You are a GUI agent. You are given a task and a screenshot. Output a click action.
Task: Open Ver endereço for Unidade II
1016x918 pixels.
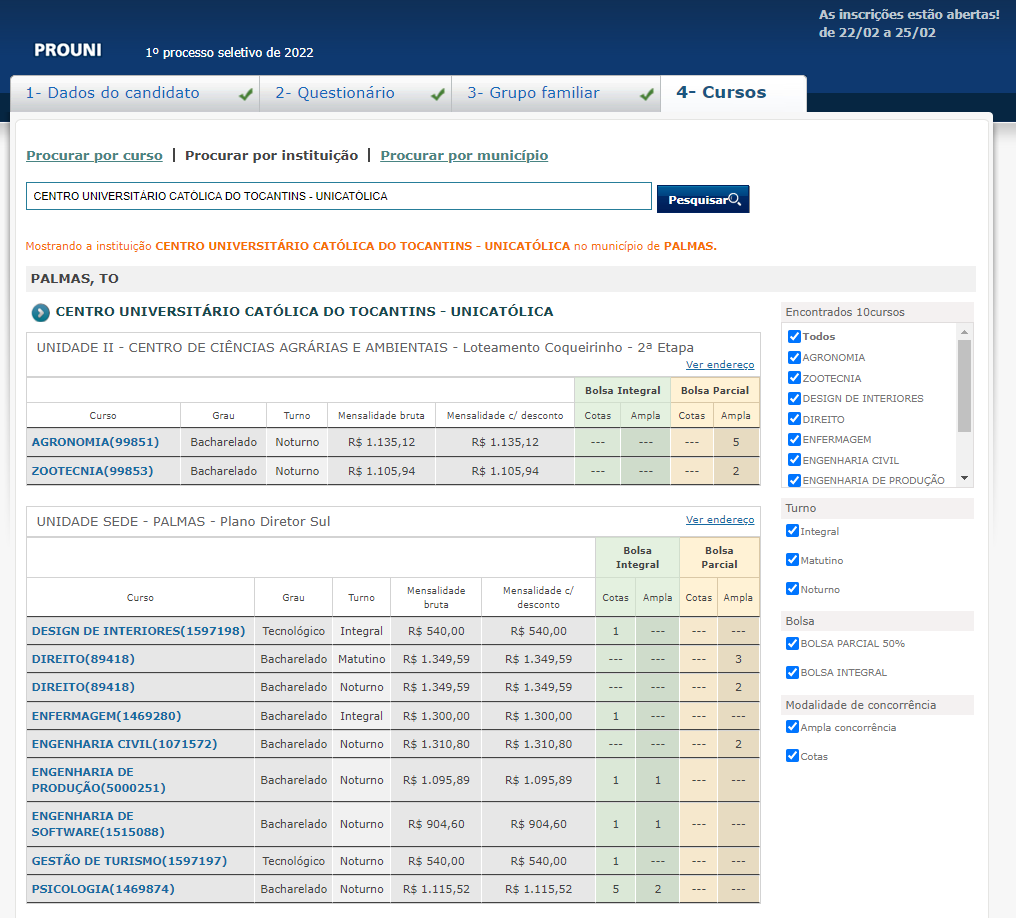point(720,365)
